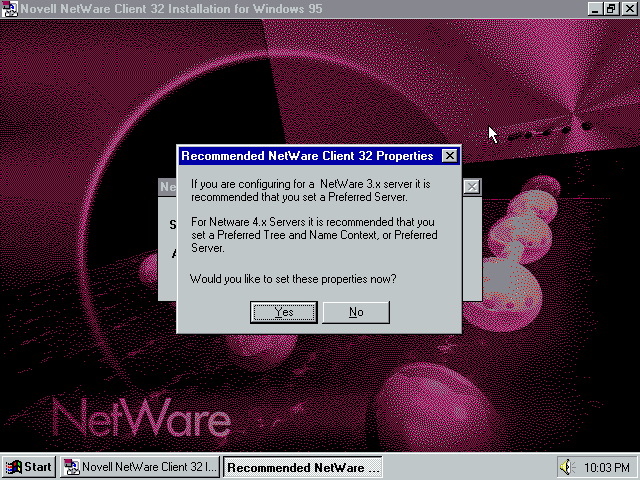Click the 'Would you like to set these properties now?' text
Screen dimensions: 640x480
tap(293, 279)
